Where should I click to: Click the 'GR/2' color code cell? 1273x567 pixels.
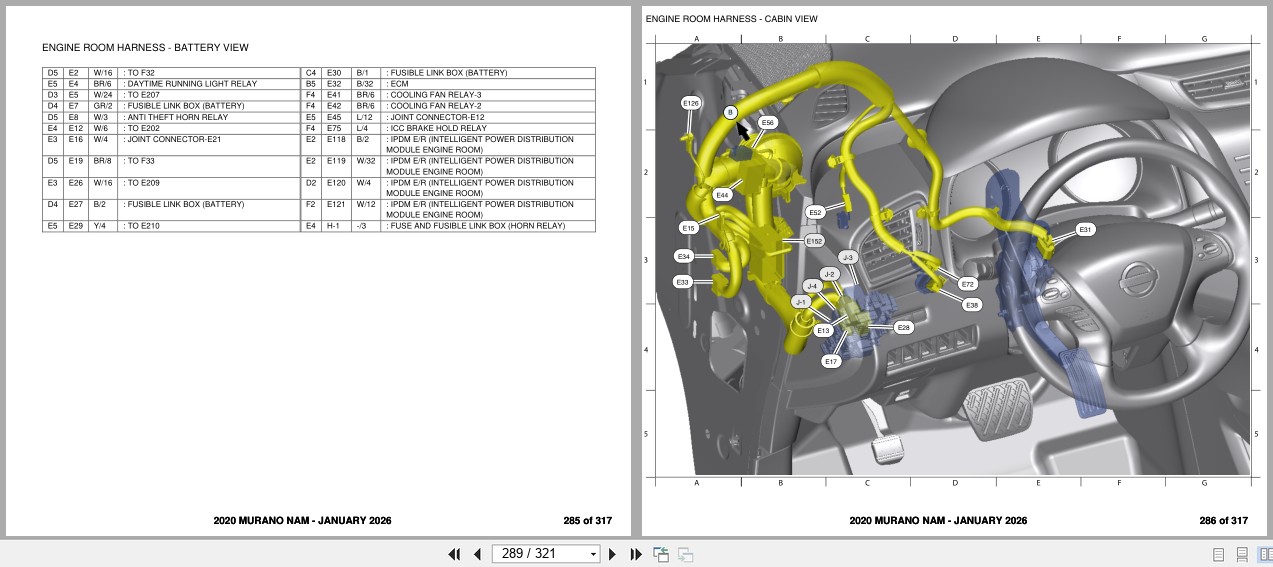pos(103,106)
